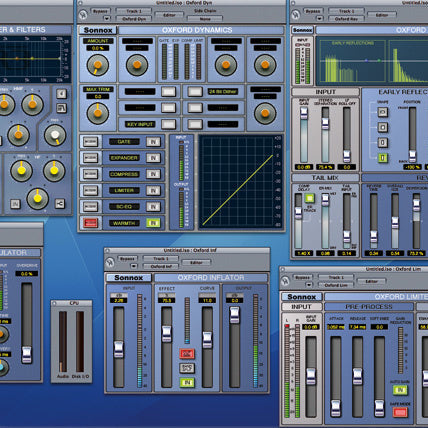Click the red WARMTH section access button
Image resolution: width=428 pixels, height=428 pixels.
[90, 223]
